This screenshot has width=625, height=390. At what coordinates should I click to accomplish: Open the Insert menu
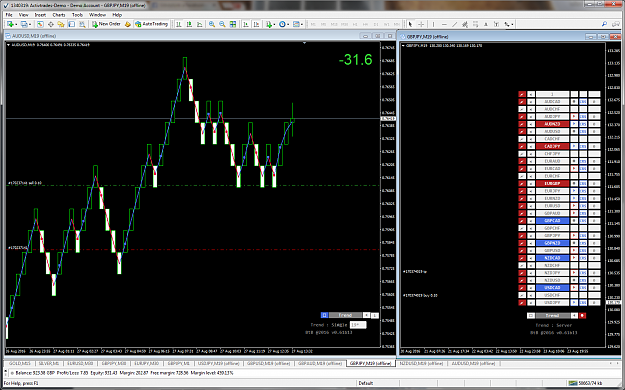coord(40,15)
